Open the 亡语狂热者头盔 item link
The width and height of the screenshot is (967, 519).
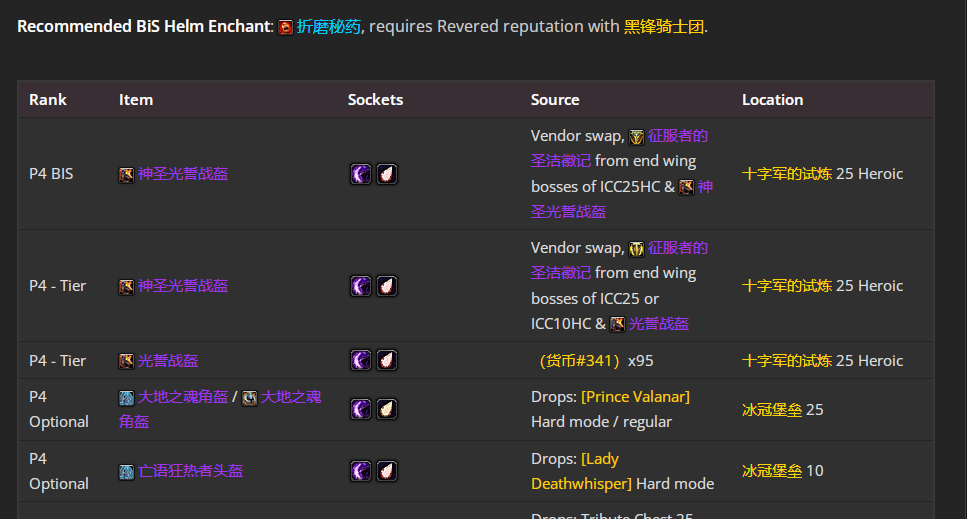(190, 471)
